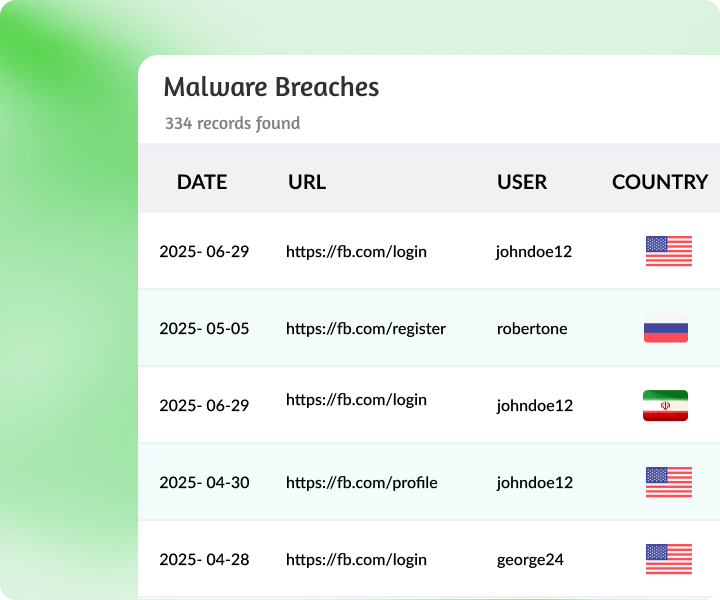Viewport: 720px width, 600px height.
Task: Open the https://fb.com/register link
Action: pos(366,328)
